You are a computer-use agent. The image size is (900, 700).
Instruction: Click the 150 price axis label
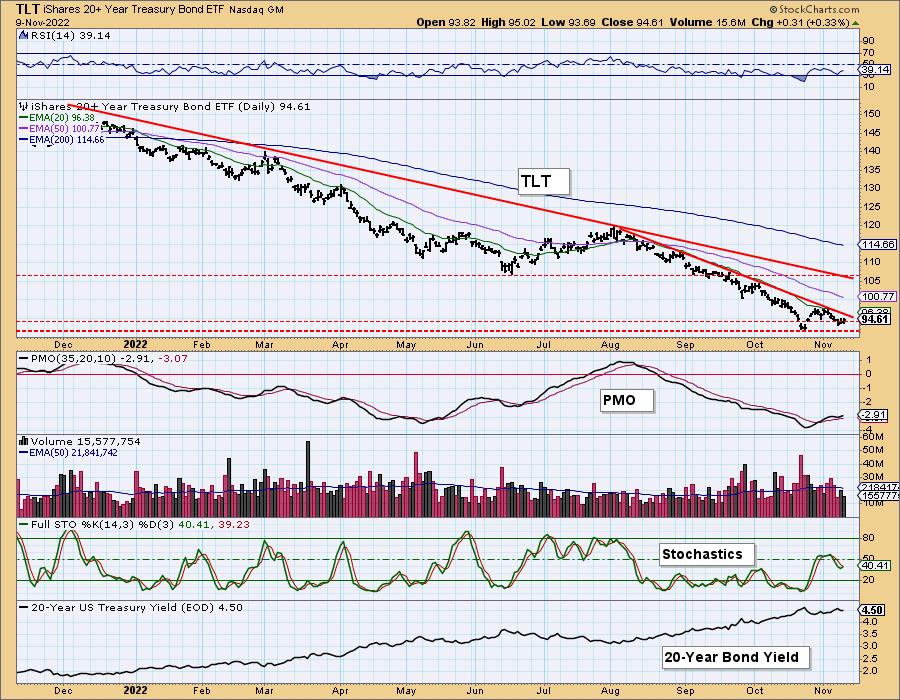coord(872,114)
